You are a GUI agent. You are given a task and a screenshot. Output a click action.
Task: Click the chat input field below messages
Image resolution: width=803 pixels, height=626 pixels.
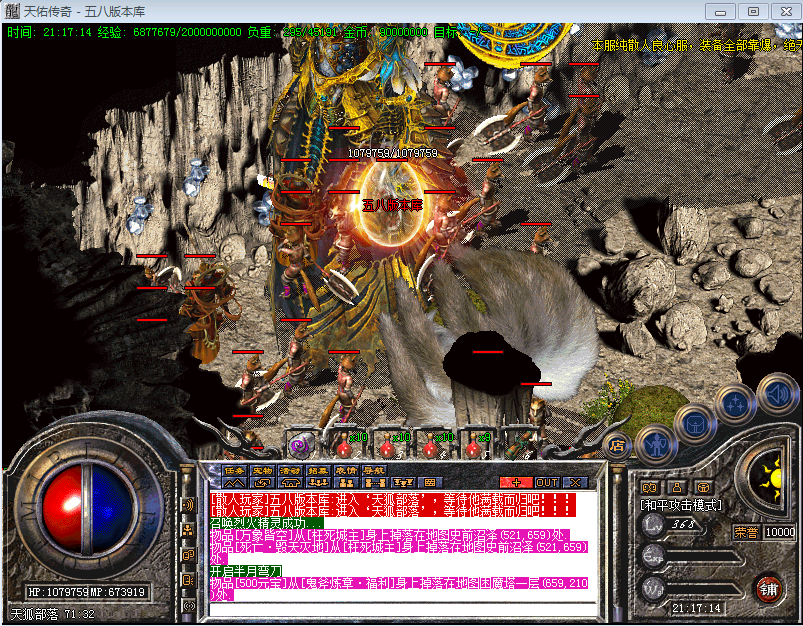pyautogui.click(x=404, y=610)
